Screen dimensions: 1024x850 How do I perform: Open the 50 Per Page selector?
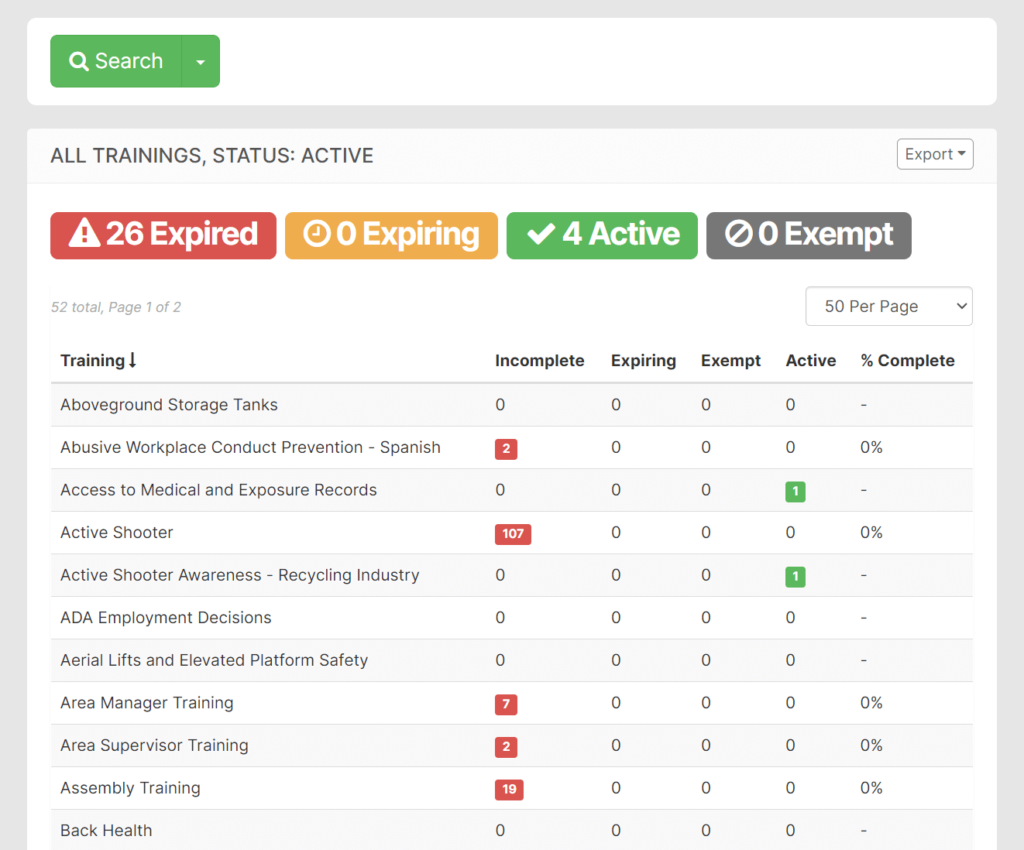tap(888, 307)
